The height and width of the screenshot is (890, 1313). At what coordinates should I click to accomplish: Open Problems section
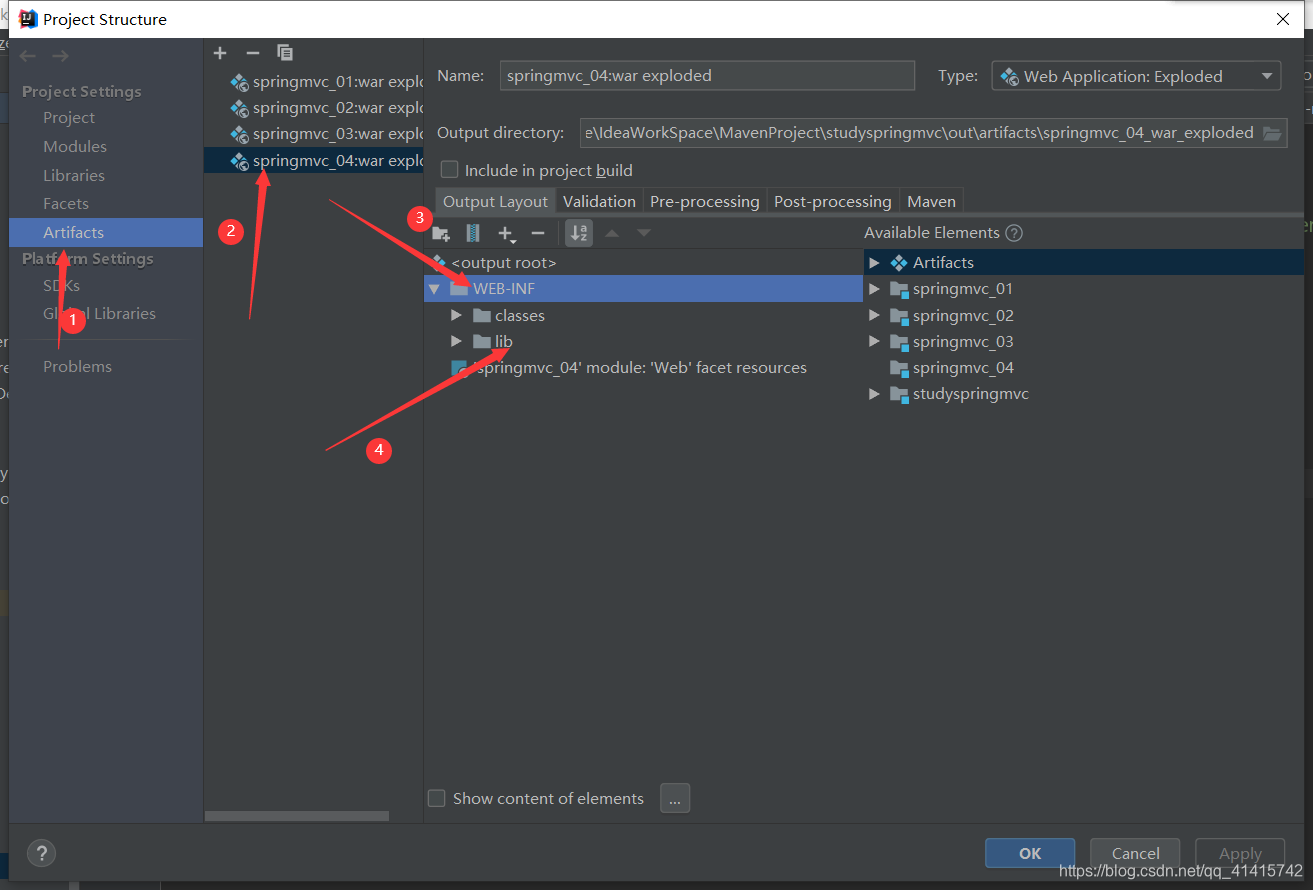[x=77, y=366]
